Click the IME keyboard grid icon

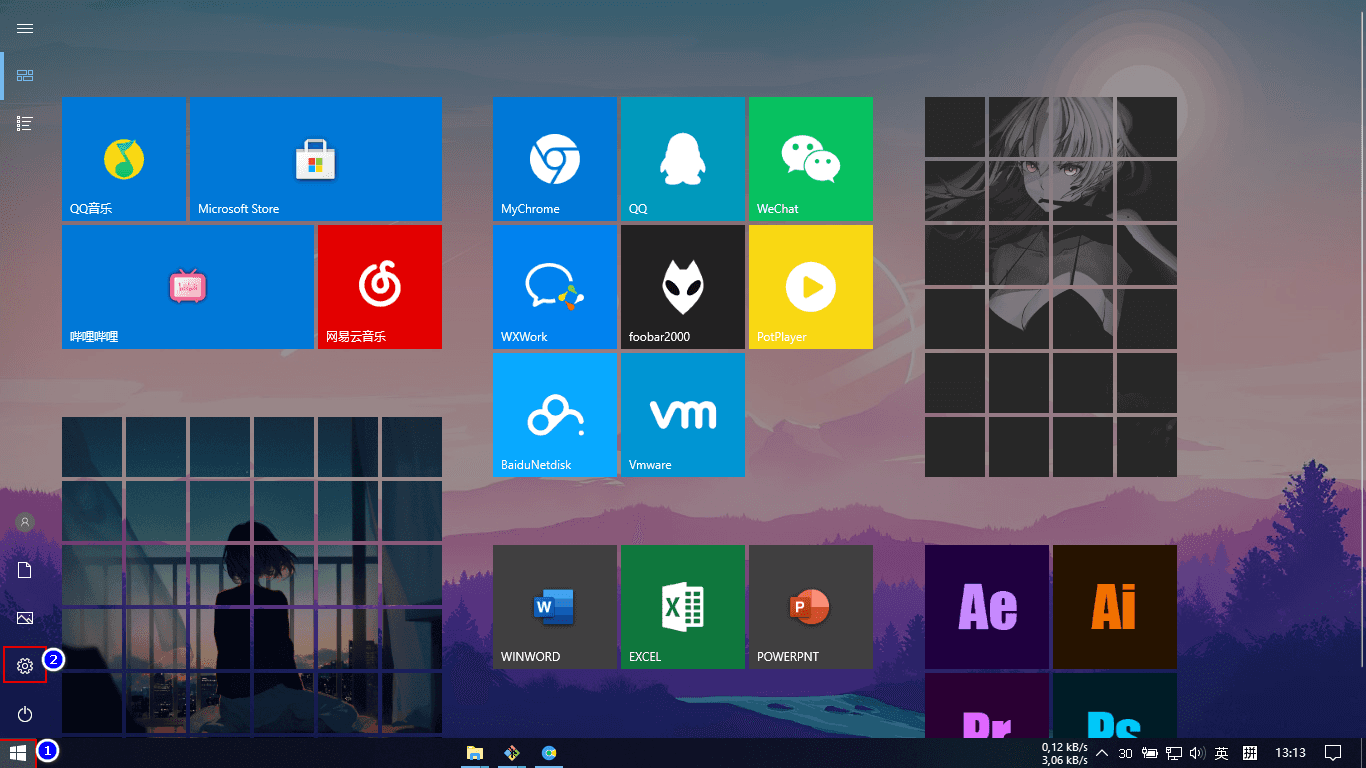point(1250,753)
